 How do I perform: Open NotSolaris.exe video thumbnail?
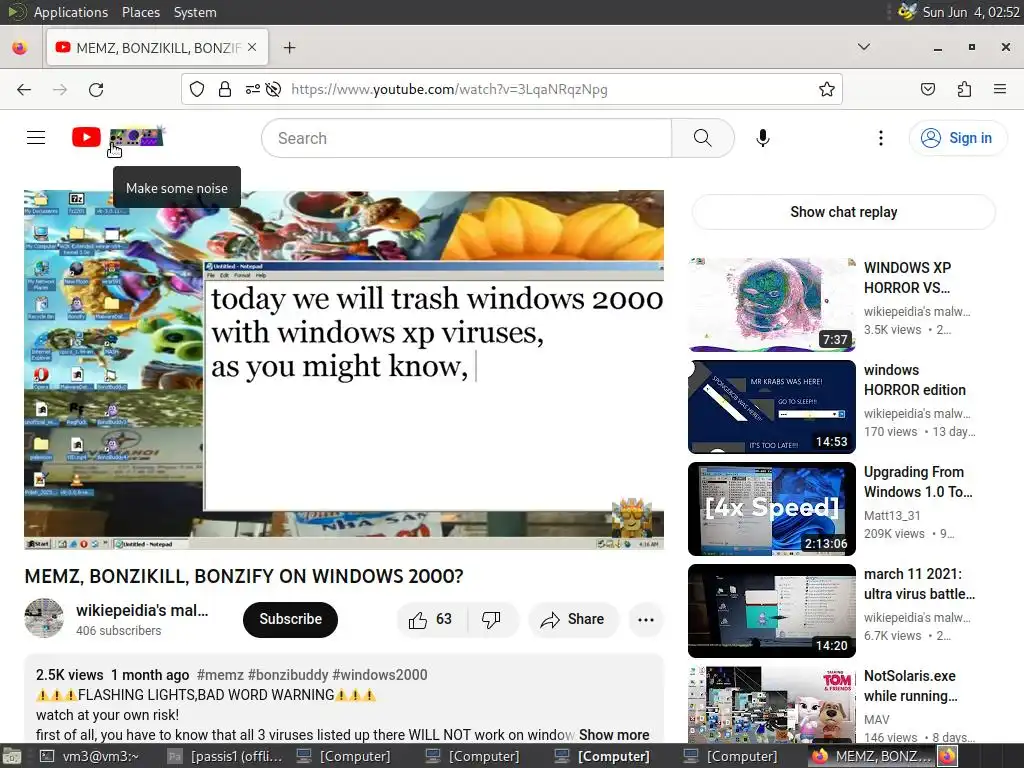coord(772,705)
